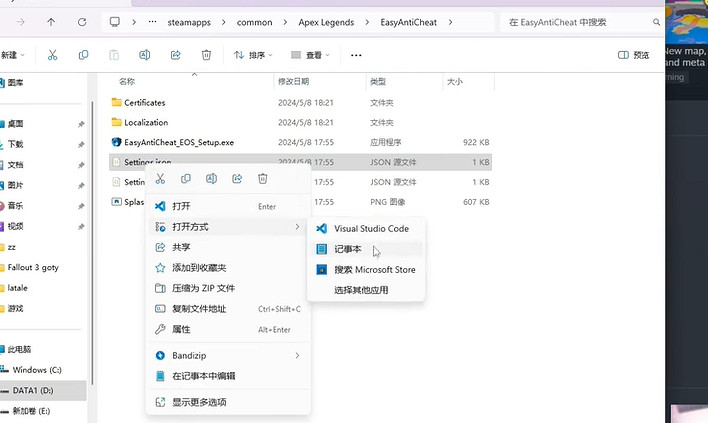Select 显示更多选项 entry
The width and height of the screenshot is (708, 423).
228,402
